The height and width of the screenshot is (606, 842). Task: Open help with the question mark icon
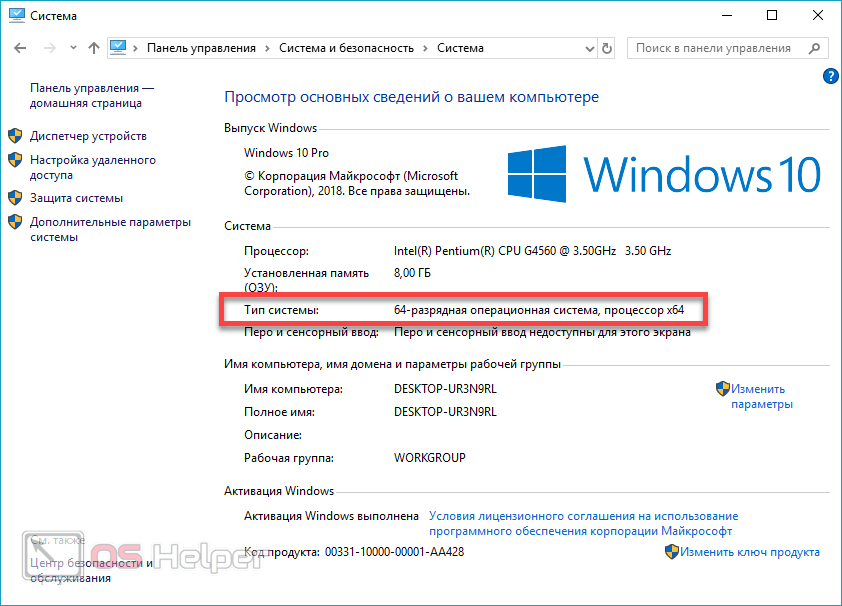point(831,76)
